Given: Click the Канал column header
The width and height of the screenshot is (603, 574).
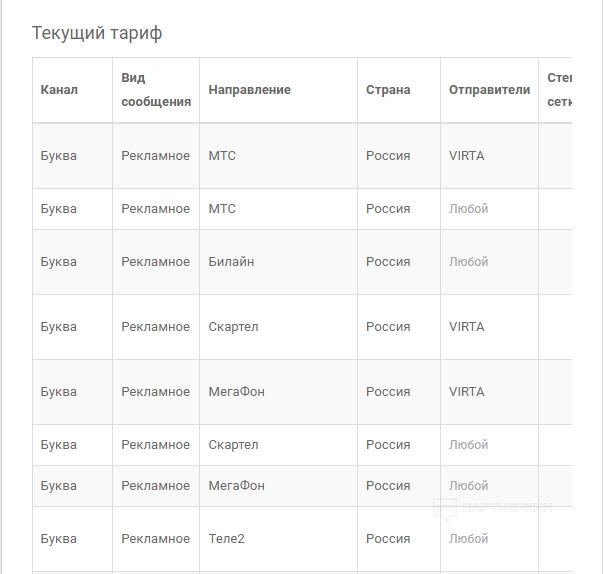Looking at the screenshot, I should point(59,90).
